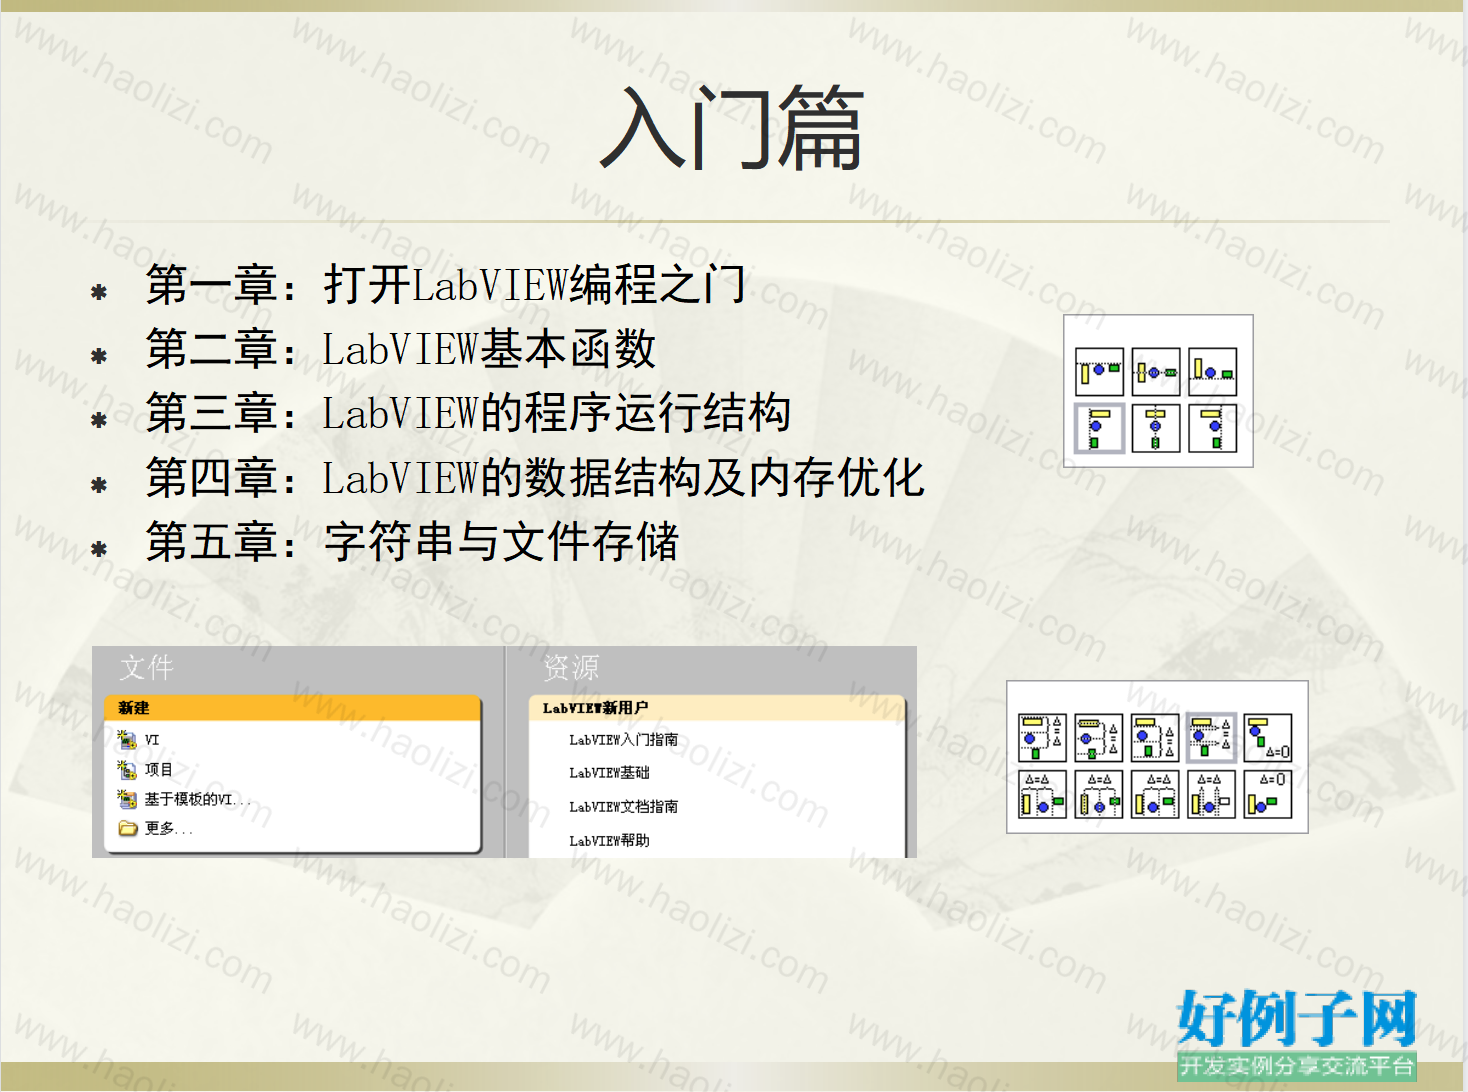The image size is (1468, 1092).
Task: Pick the horizontal compress icon
Action: pos(1268,794)
